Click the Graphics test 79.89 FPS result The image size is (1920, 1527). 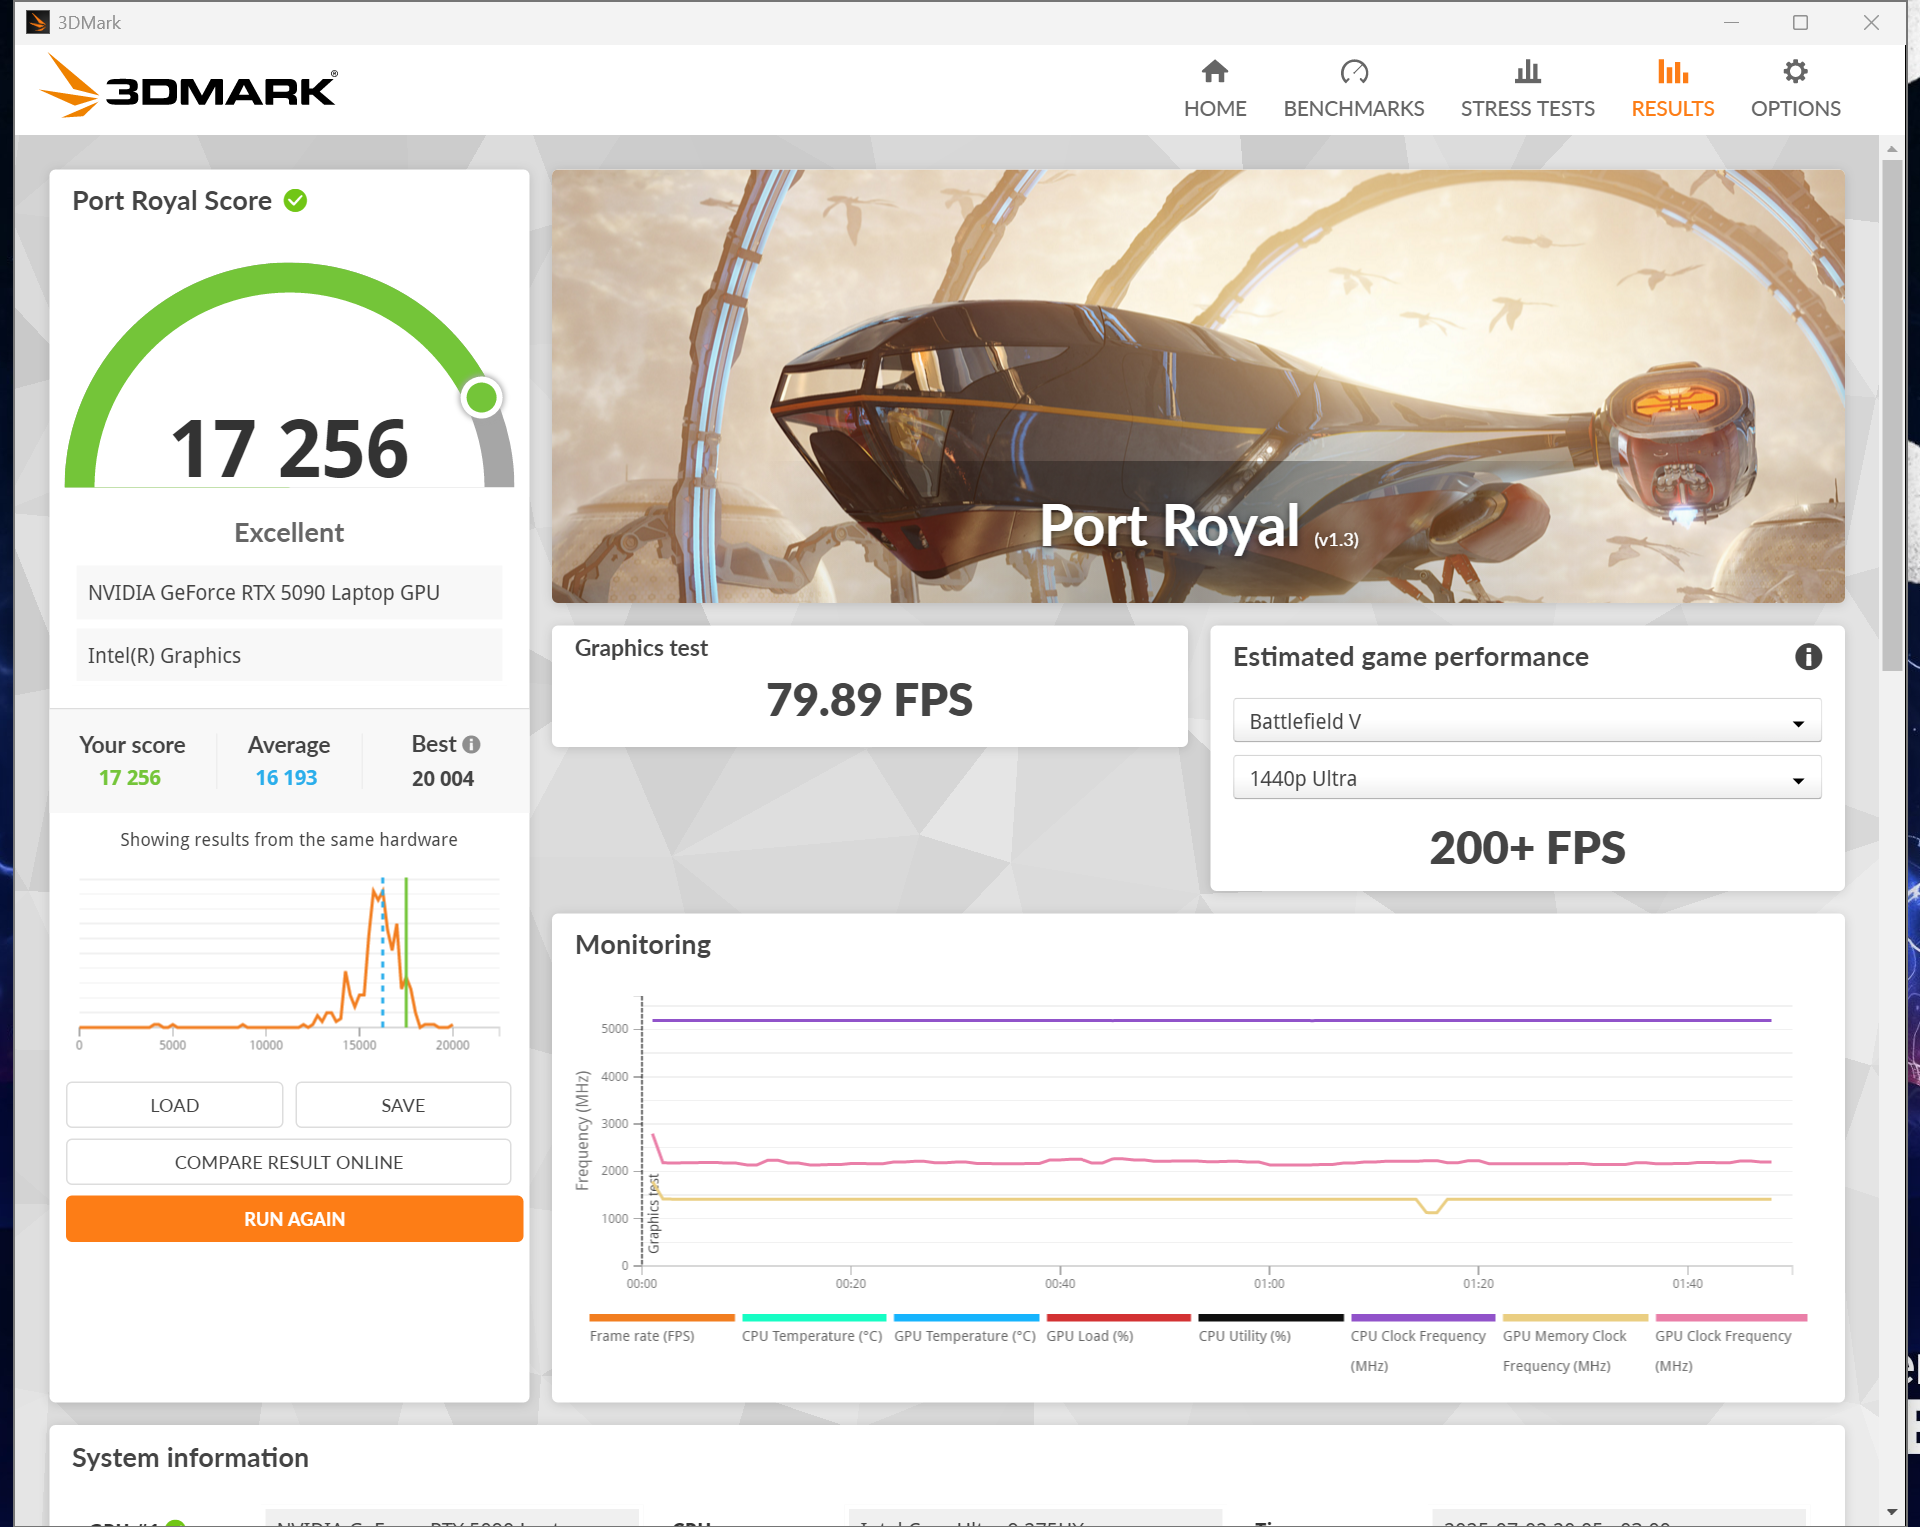point(869,700)
